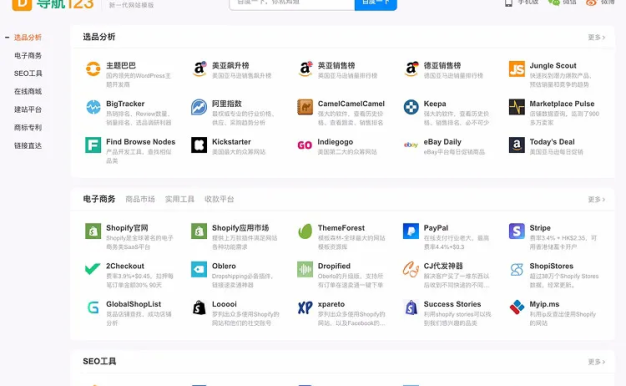Switch to the 收款平台 tab
This screenshot has height=386, width=626.
tap(219, 199)
